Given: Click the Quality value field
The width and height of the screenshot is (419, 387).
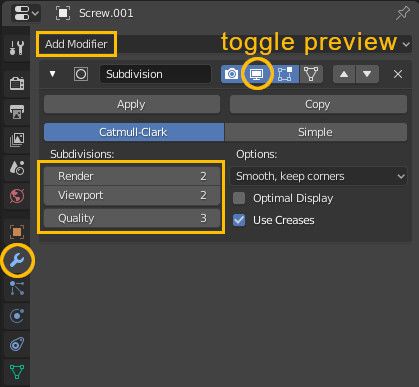Looking at the screenshot, I should [132, 218].
